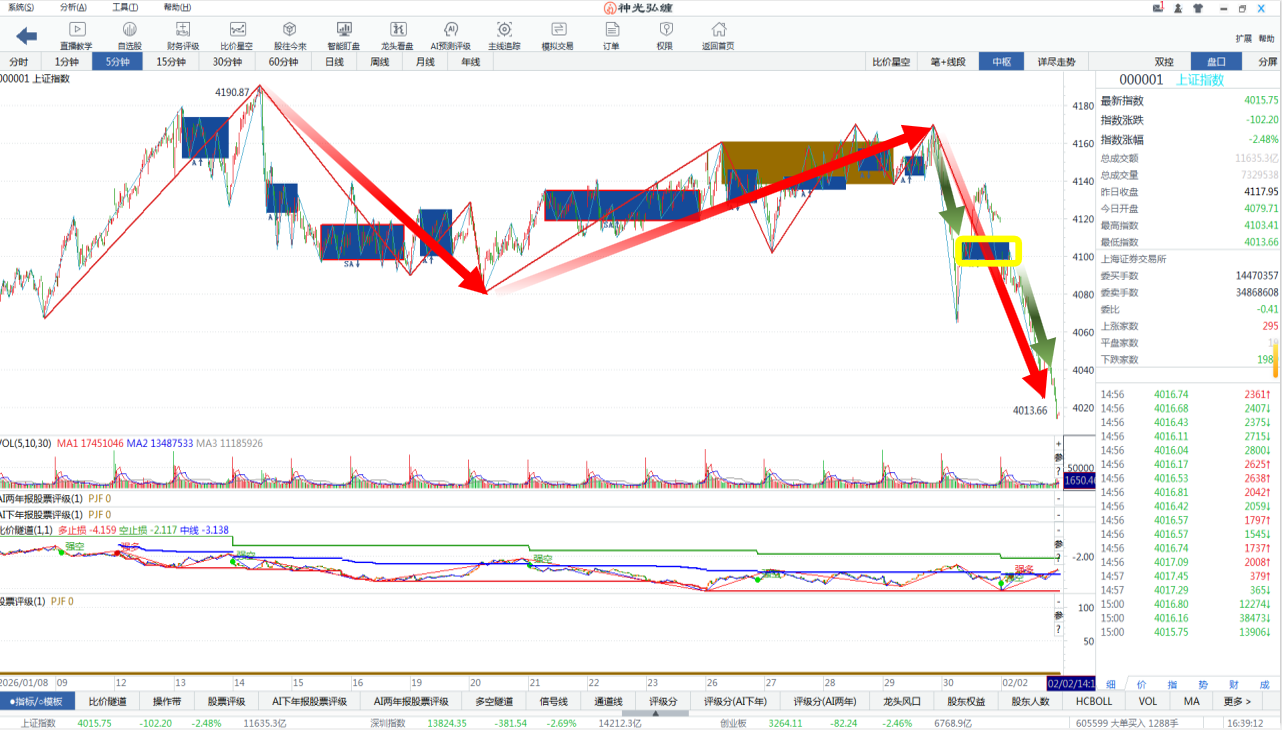Switch chart period to 15分钟

point(170,62)
